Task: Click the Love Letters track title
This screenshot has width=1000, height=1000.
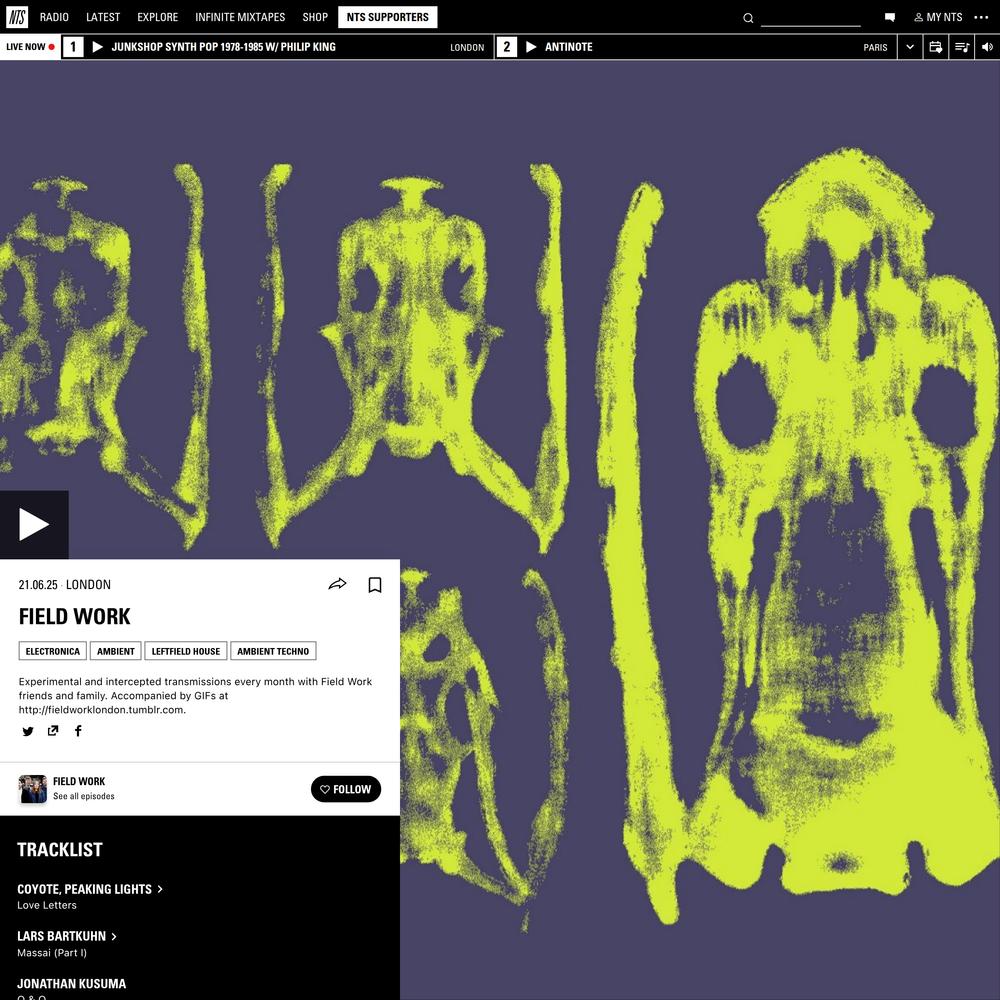Action: [47, 905]
